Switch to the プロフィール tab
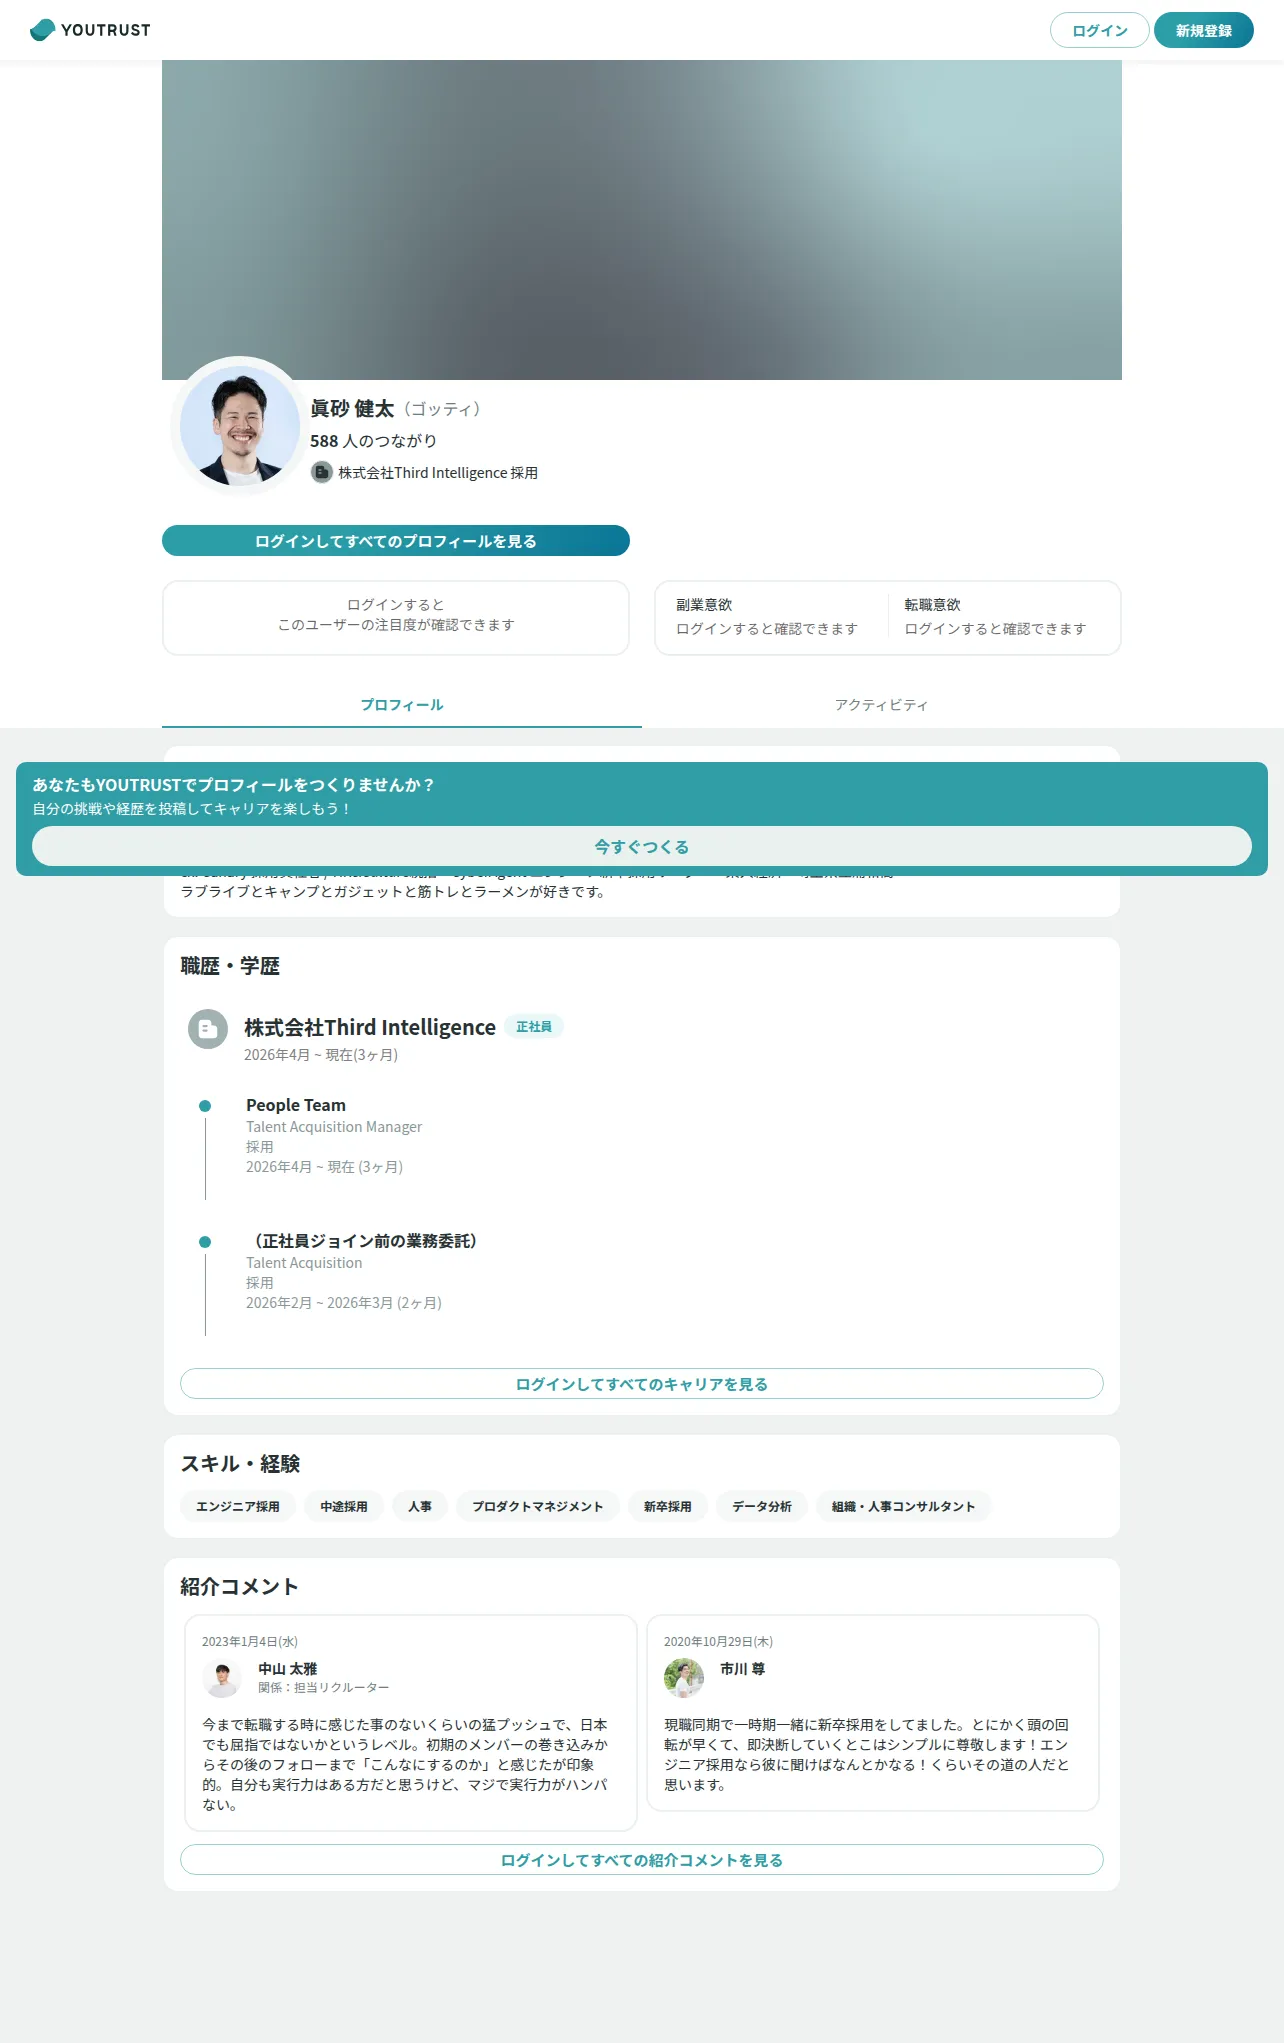The height and width of the screenshot is (2043, 1284). click(402, 705)
